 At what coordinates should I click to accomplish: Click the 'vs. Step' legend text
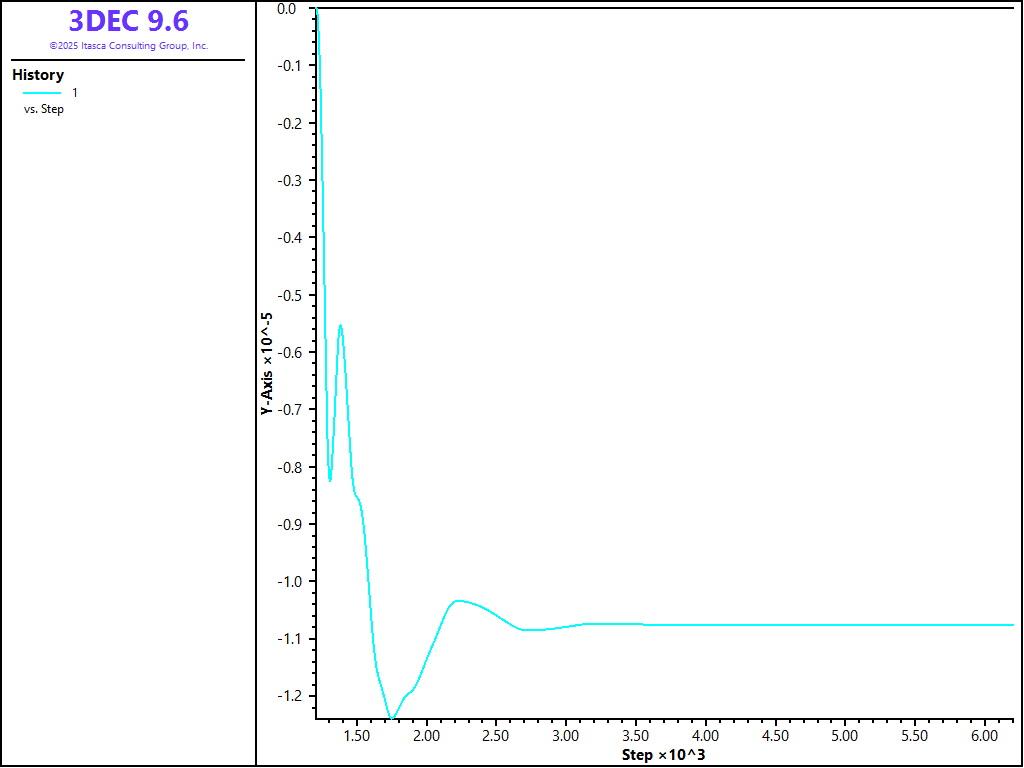(x=44, y=109)
